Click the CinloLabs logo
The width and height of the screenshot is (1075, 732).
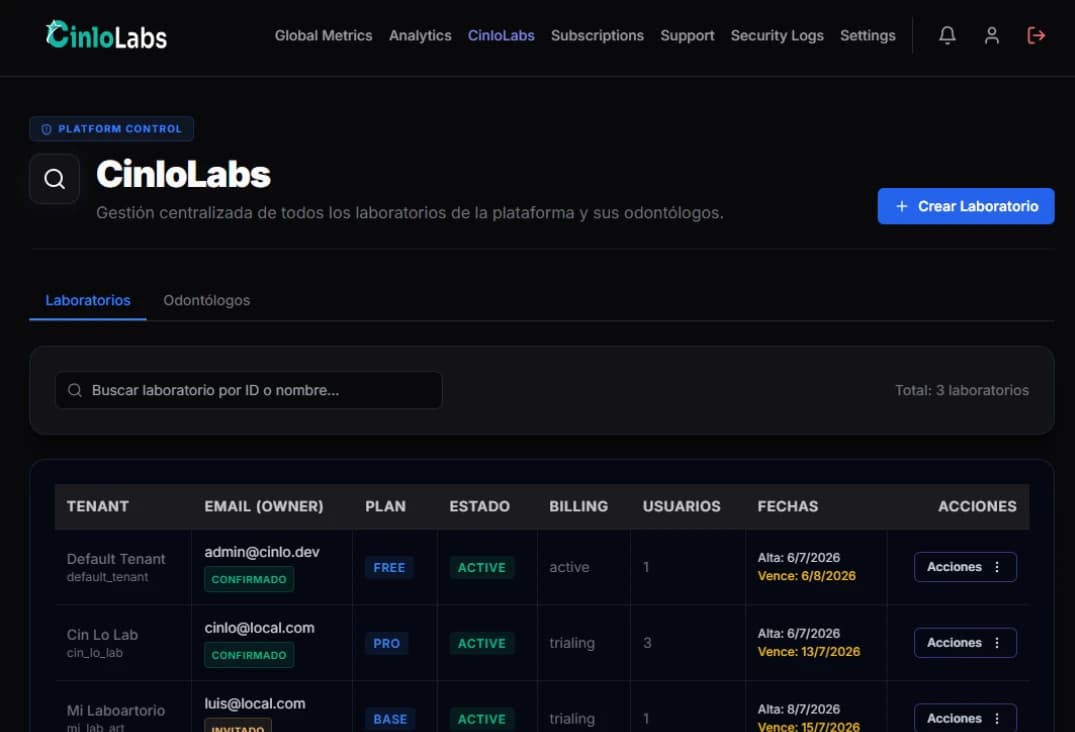(106, 35)
